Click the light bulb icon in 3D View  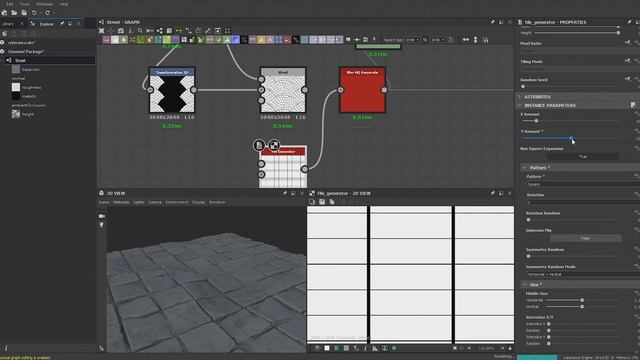click(x=102, y=225)
